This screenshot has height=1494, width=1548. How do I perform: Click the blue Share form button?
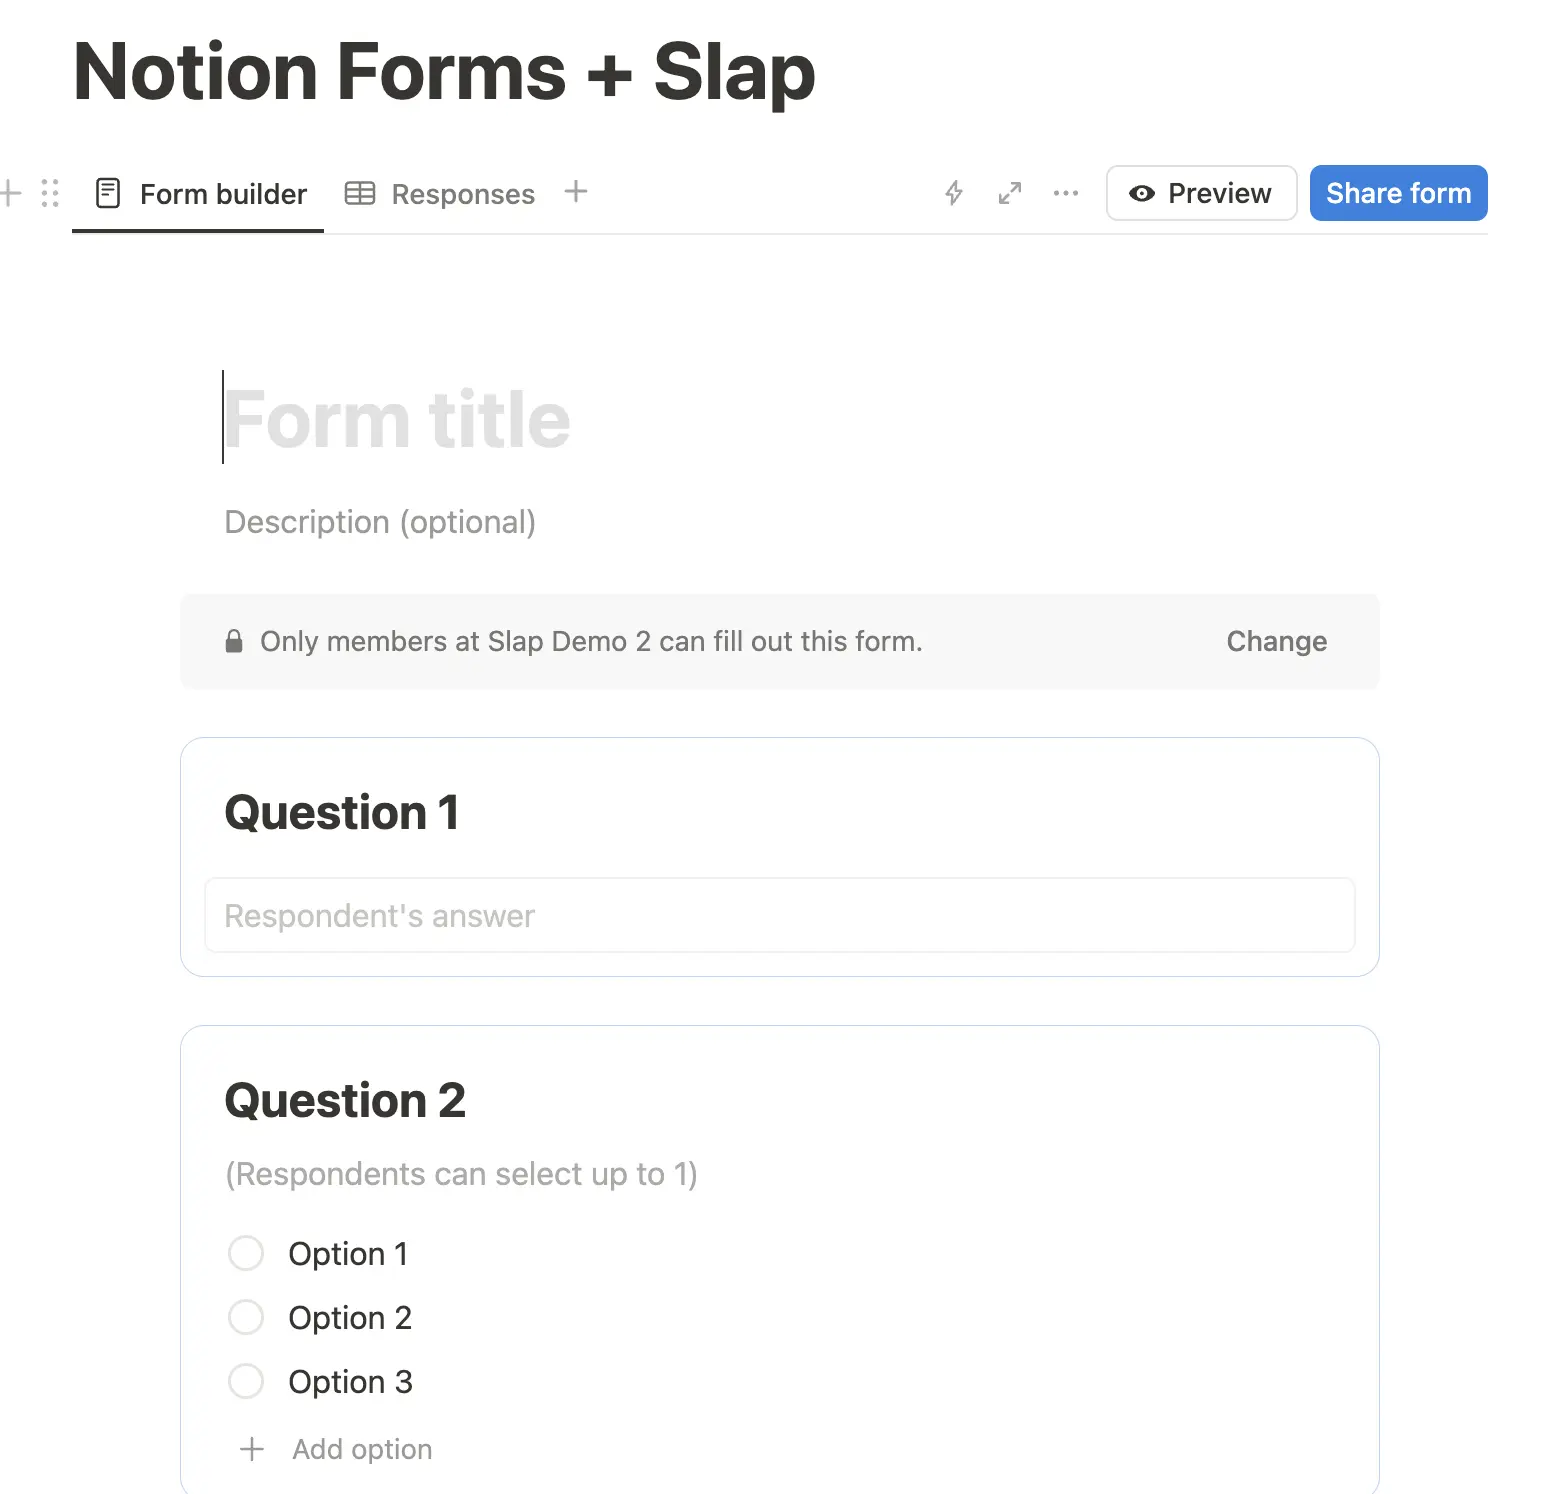[x=1398, y=193]
